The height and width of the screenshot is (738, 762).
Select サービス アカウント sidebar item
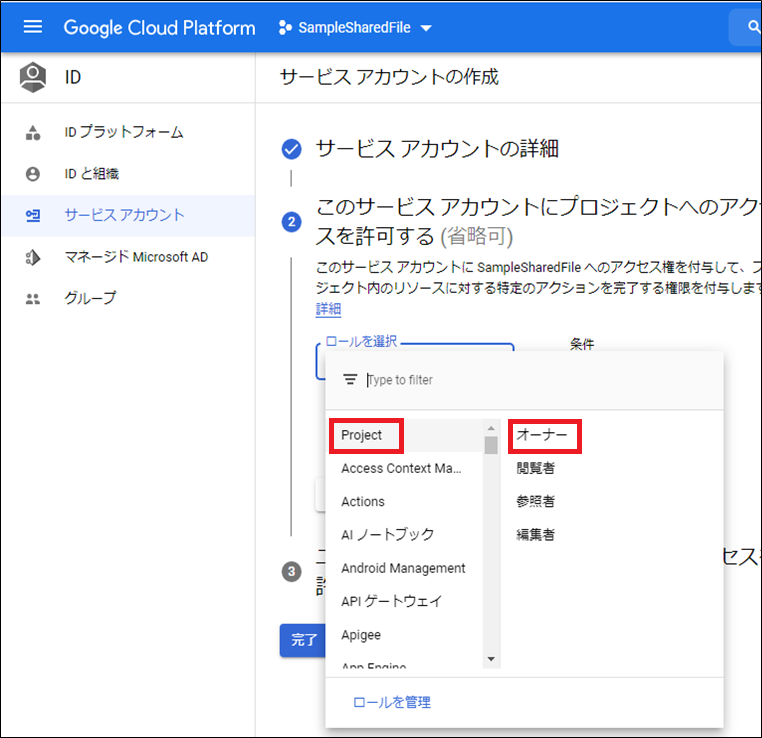(128, 216)
